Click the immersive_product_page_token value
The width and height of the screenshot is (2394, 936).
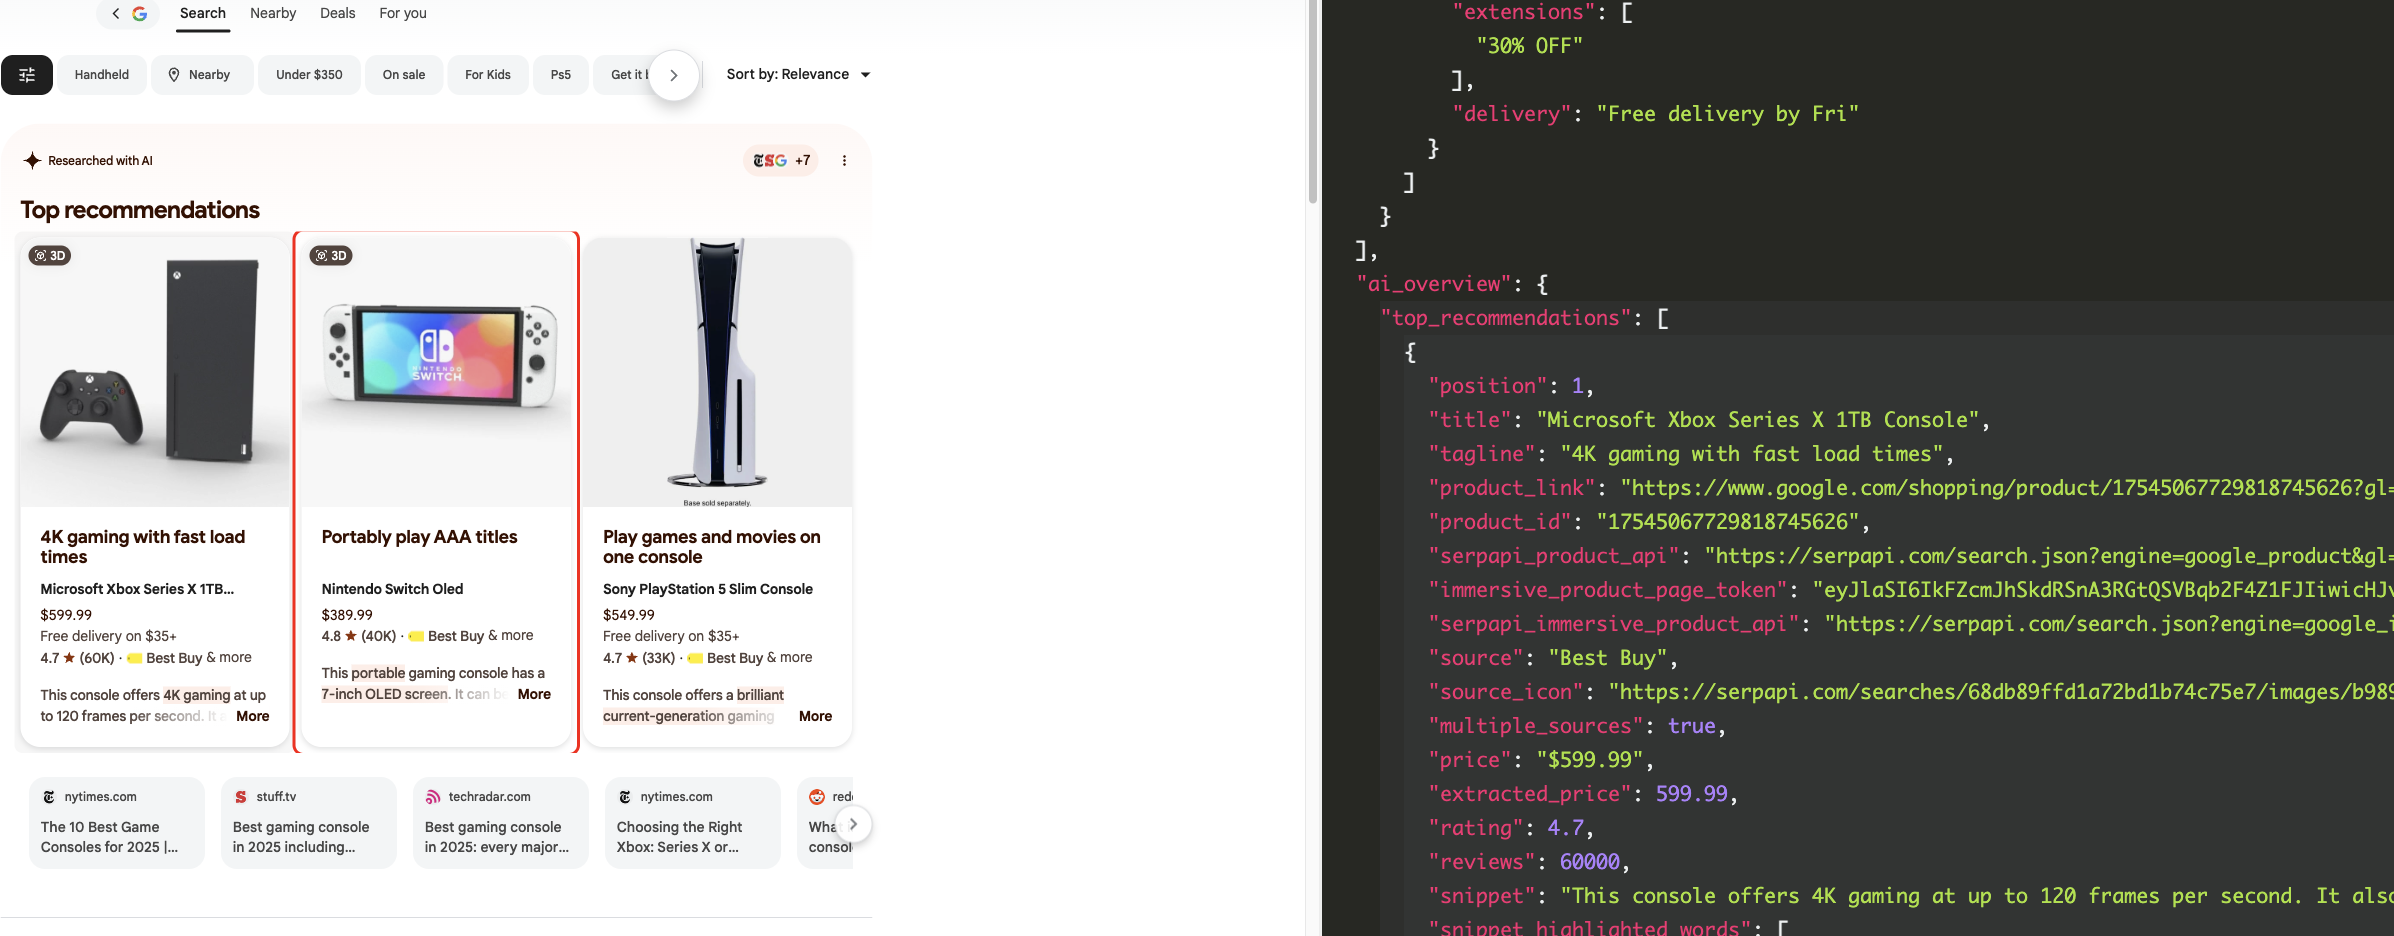click(x=2103, y=590)
